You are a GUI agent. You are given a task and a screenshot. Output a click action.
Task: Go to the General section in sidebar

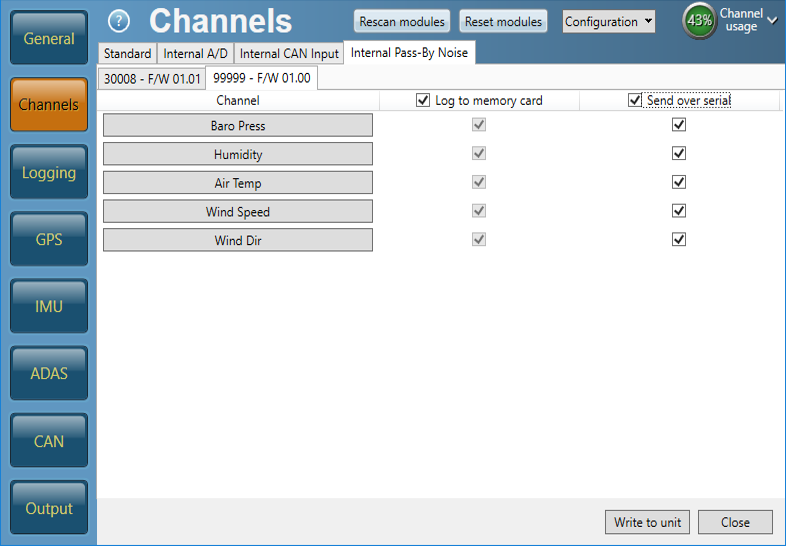49,38
